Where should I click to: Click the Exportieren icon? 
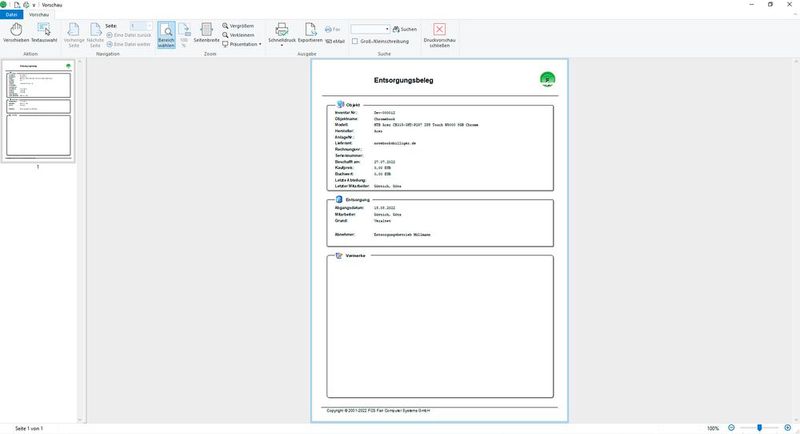tap(310, 34)
